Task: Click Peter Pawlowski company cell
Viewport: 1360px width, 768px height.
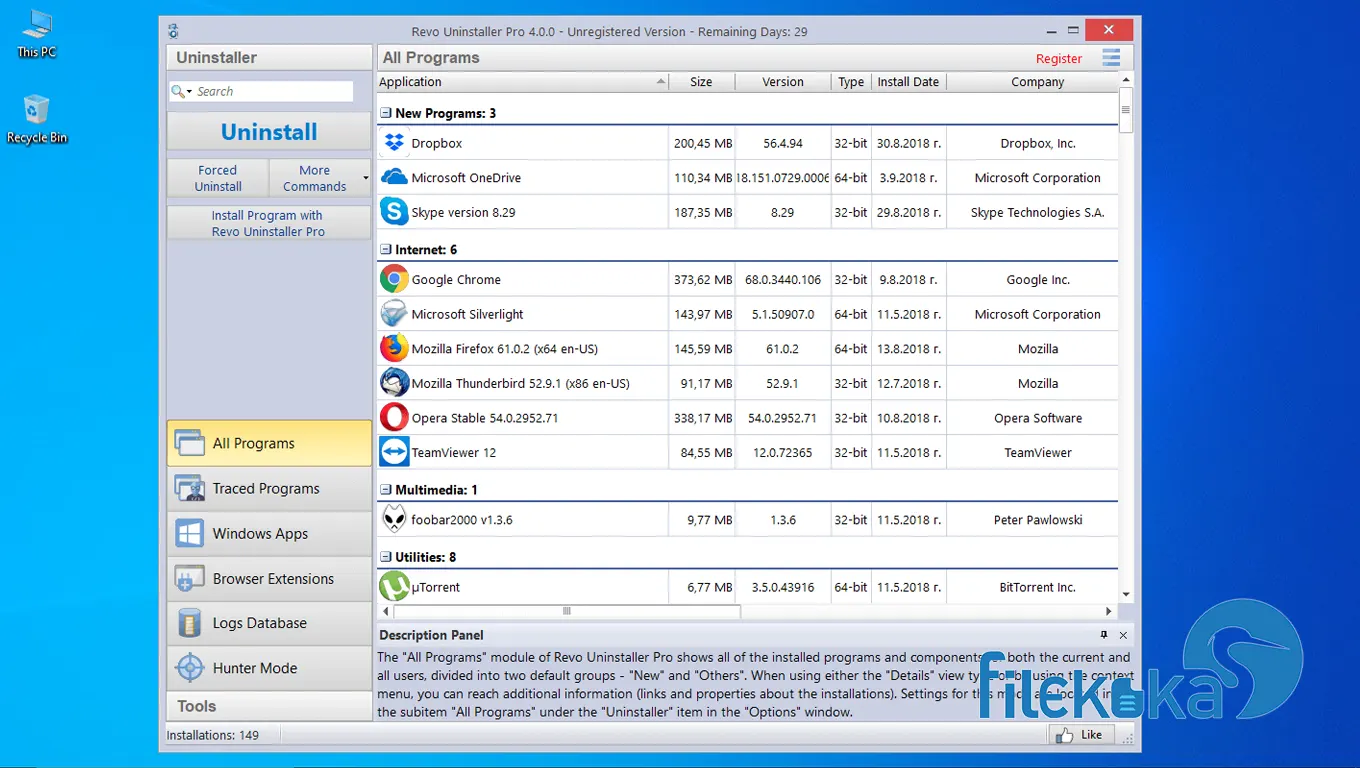Action: [x=1038, y=519]
